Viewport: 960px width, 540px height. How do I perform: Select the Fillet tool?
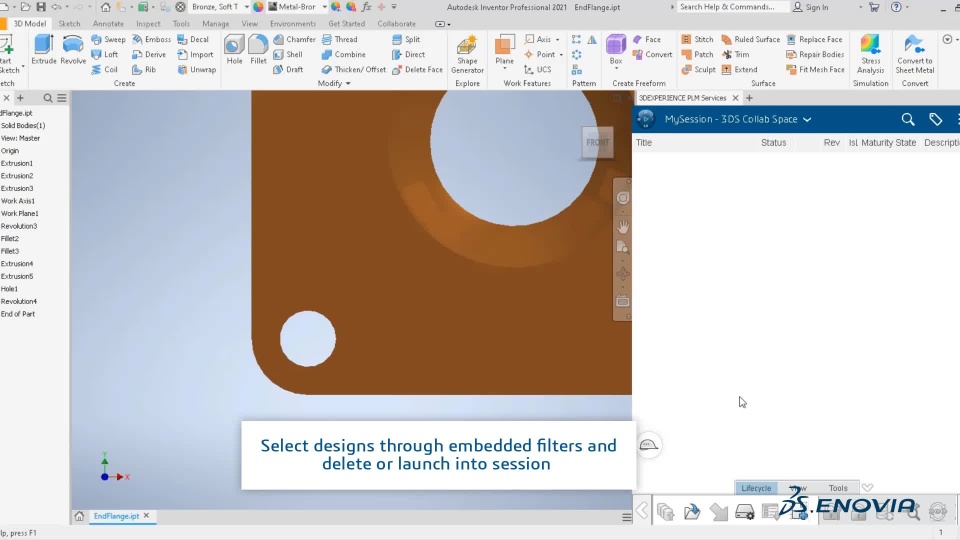[258, 50]
